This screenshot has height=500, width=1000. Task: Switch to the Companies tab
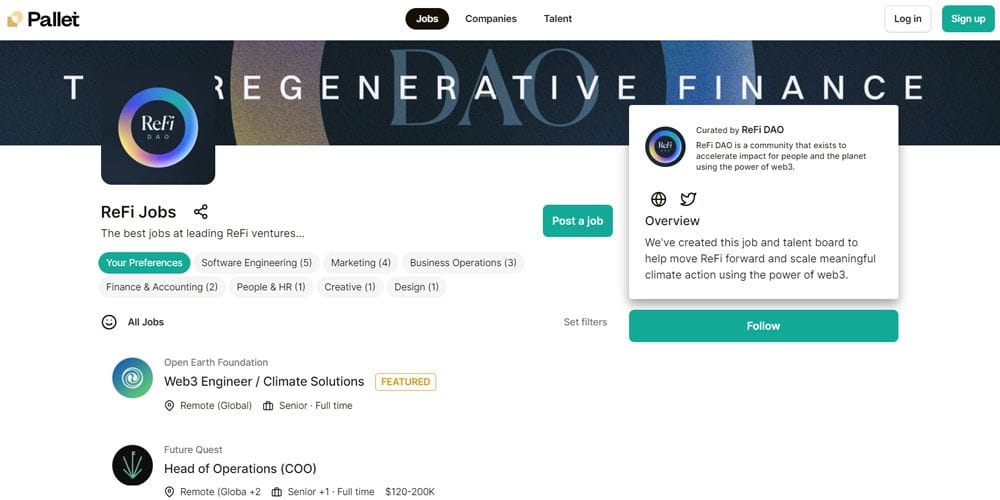pyautogui.click(x=491, y=19)
